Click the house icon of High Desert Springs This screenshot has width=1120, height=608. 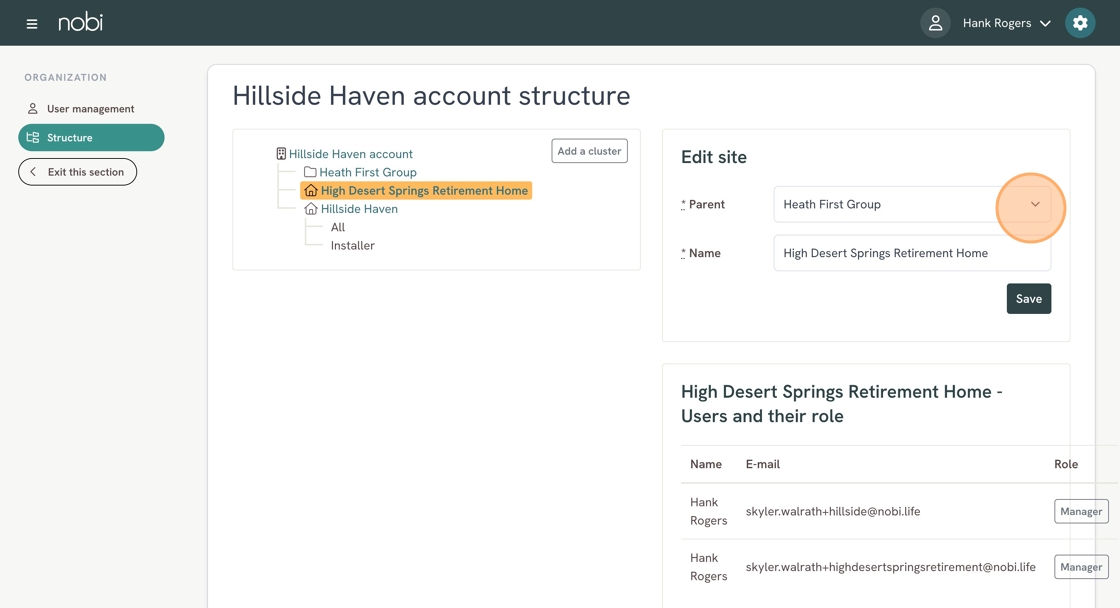(x=311, y=191)
